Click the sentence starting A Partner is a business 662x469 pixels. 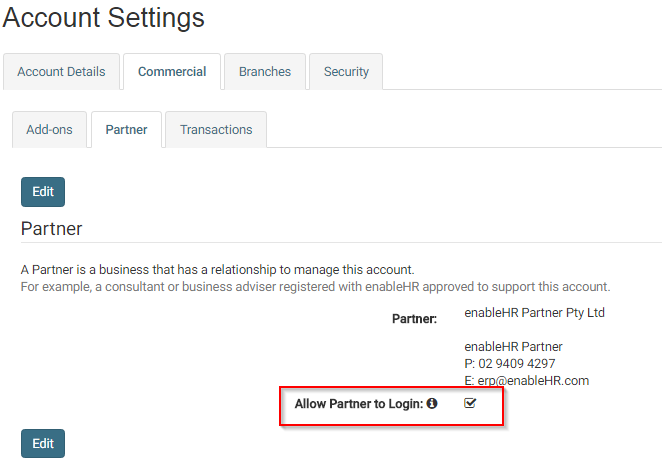pyautogui.click(x=217, y=269)
